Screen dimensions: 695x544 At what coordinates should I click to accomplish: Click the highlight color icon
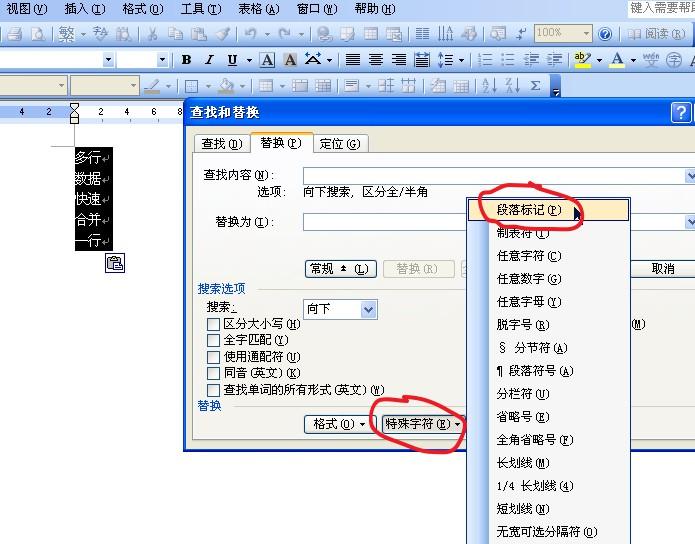pos(582,59)
